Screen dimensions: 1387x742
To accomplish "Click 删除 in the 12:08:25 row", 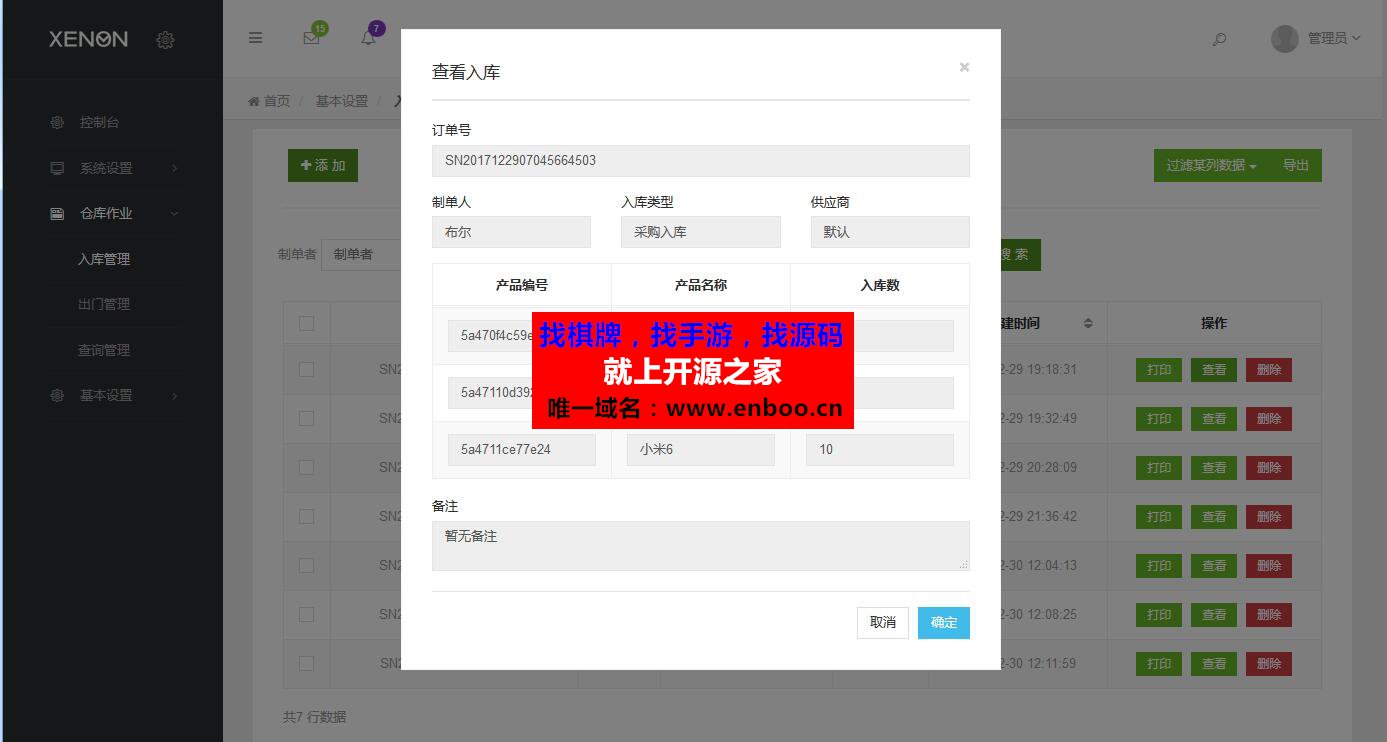I will 1269,614.
